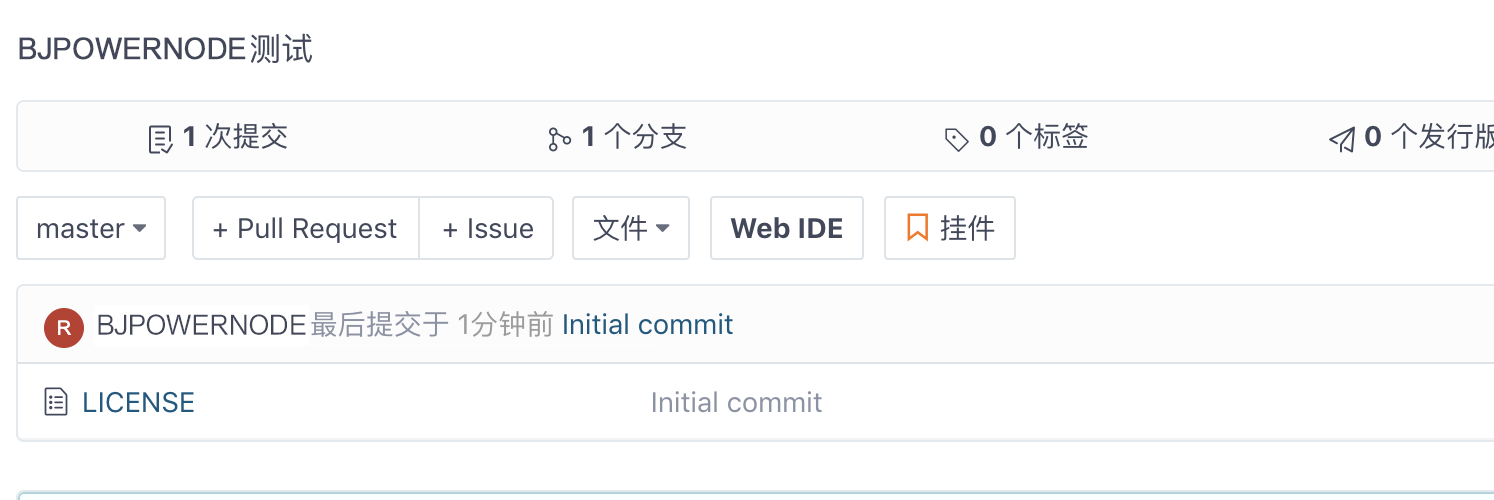Viewport: 1494px width, 500px height.
Task: Click the commits icon beside 次提交
Action: (160, 139)
